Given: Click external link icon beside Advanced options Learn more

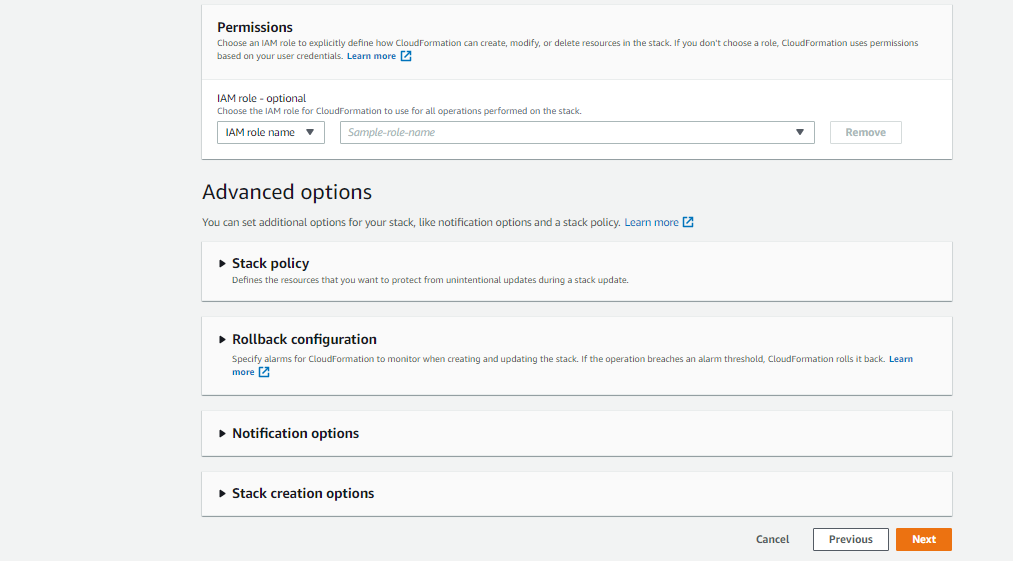Looking at the screenshot, I should pyautogui.click(x=688, y=222).
